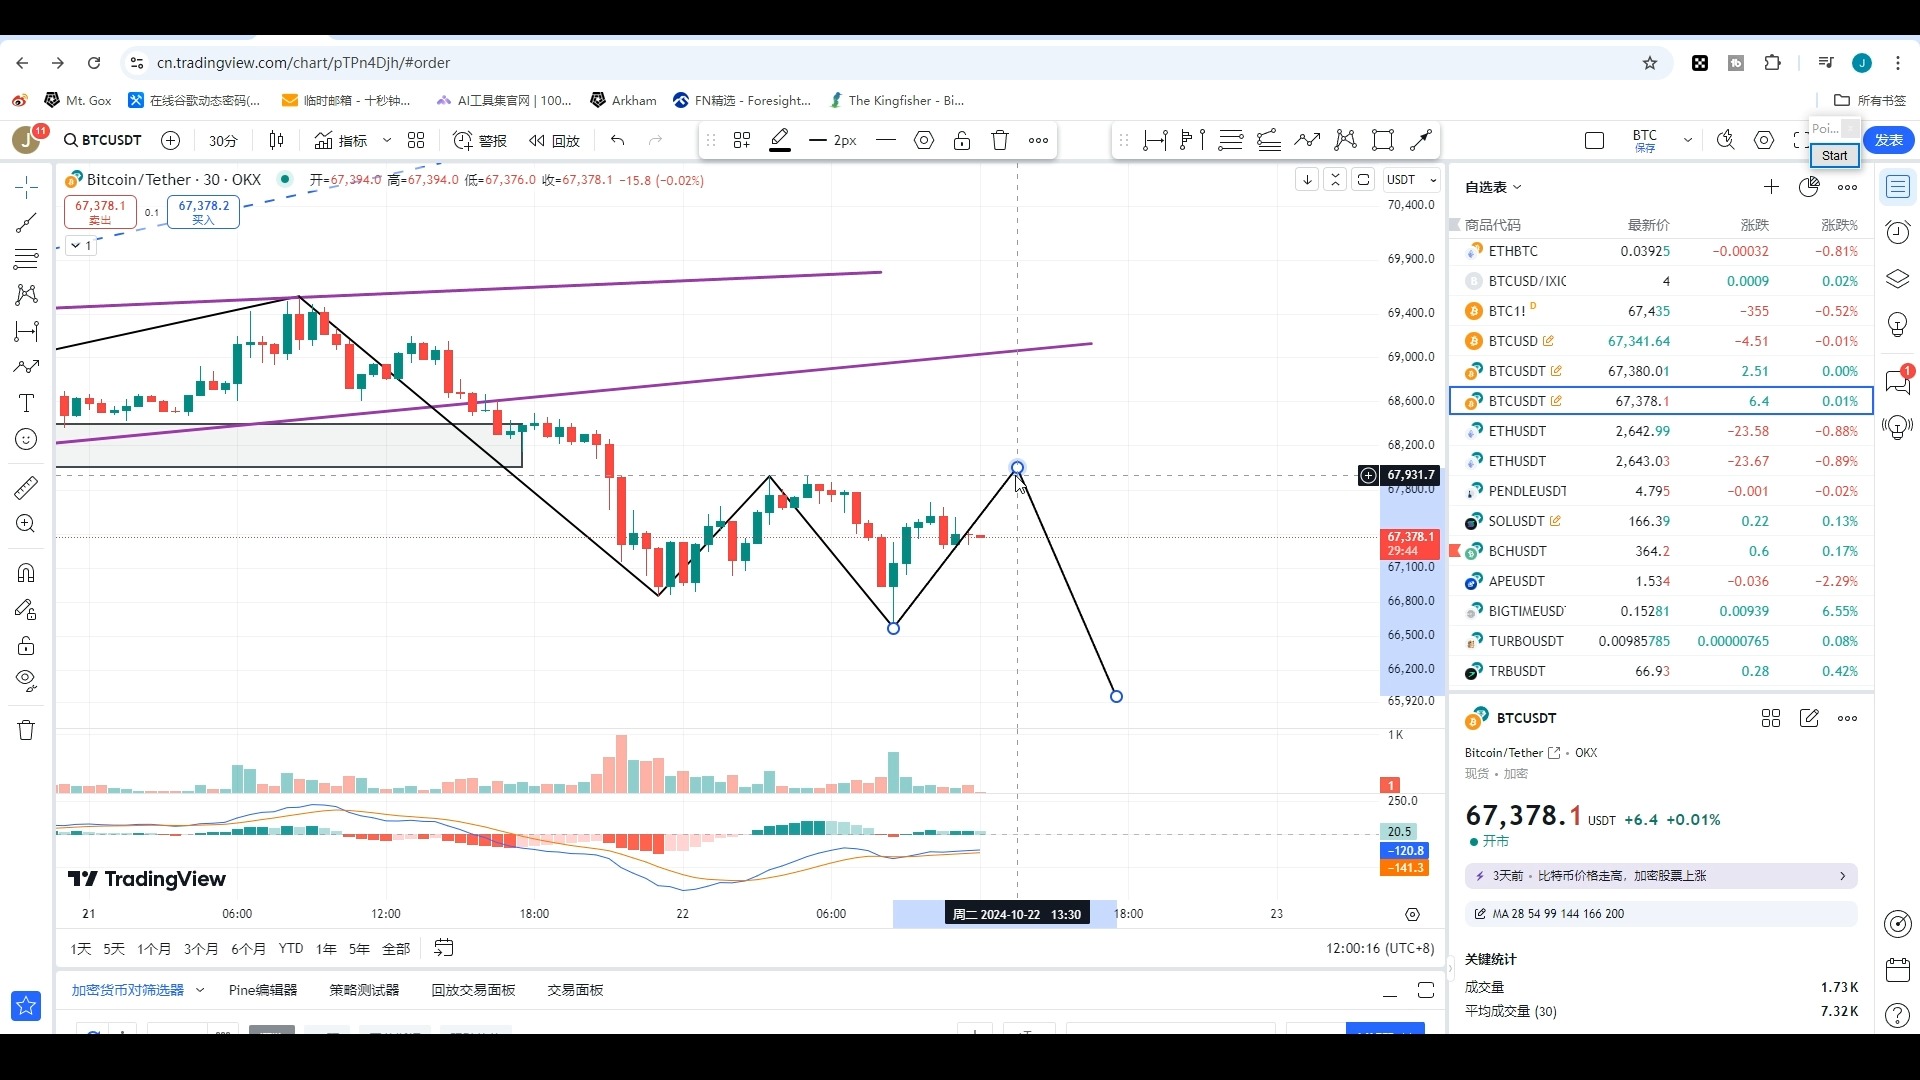Toggle lock on the selected drawing
The image size is (1920, 1080).
tap(962, 140)
